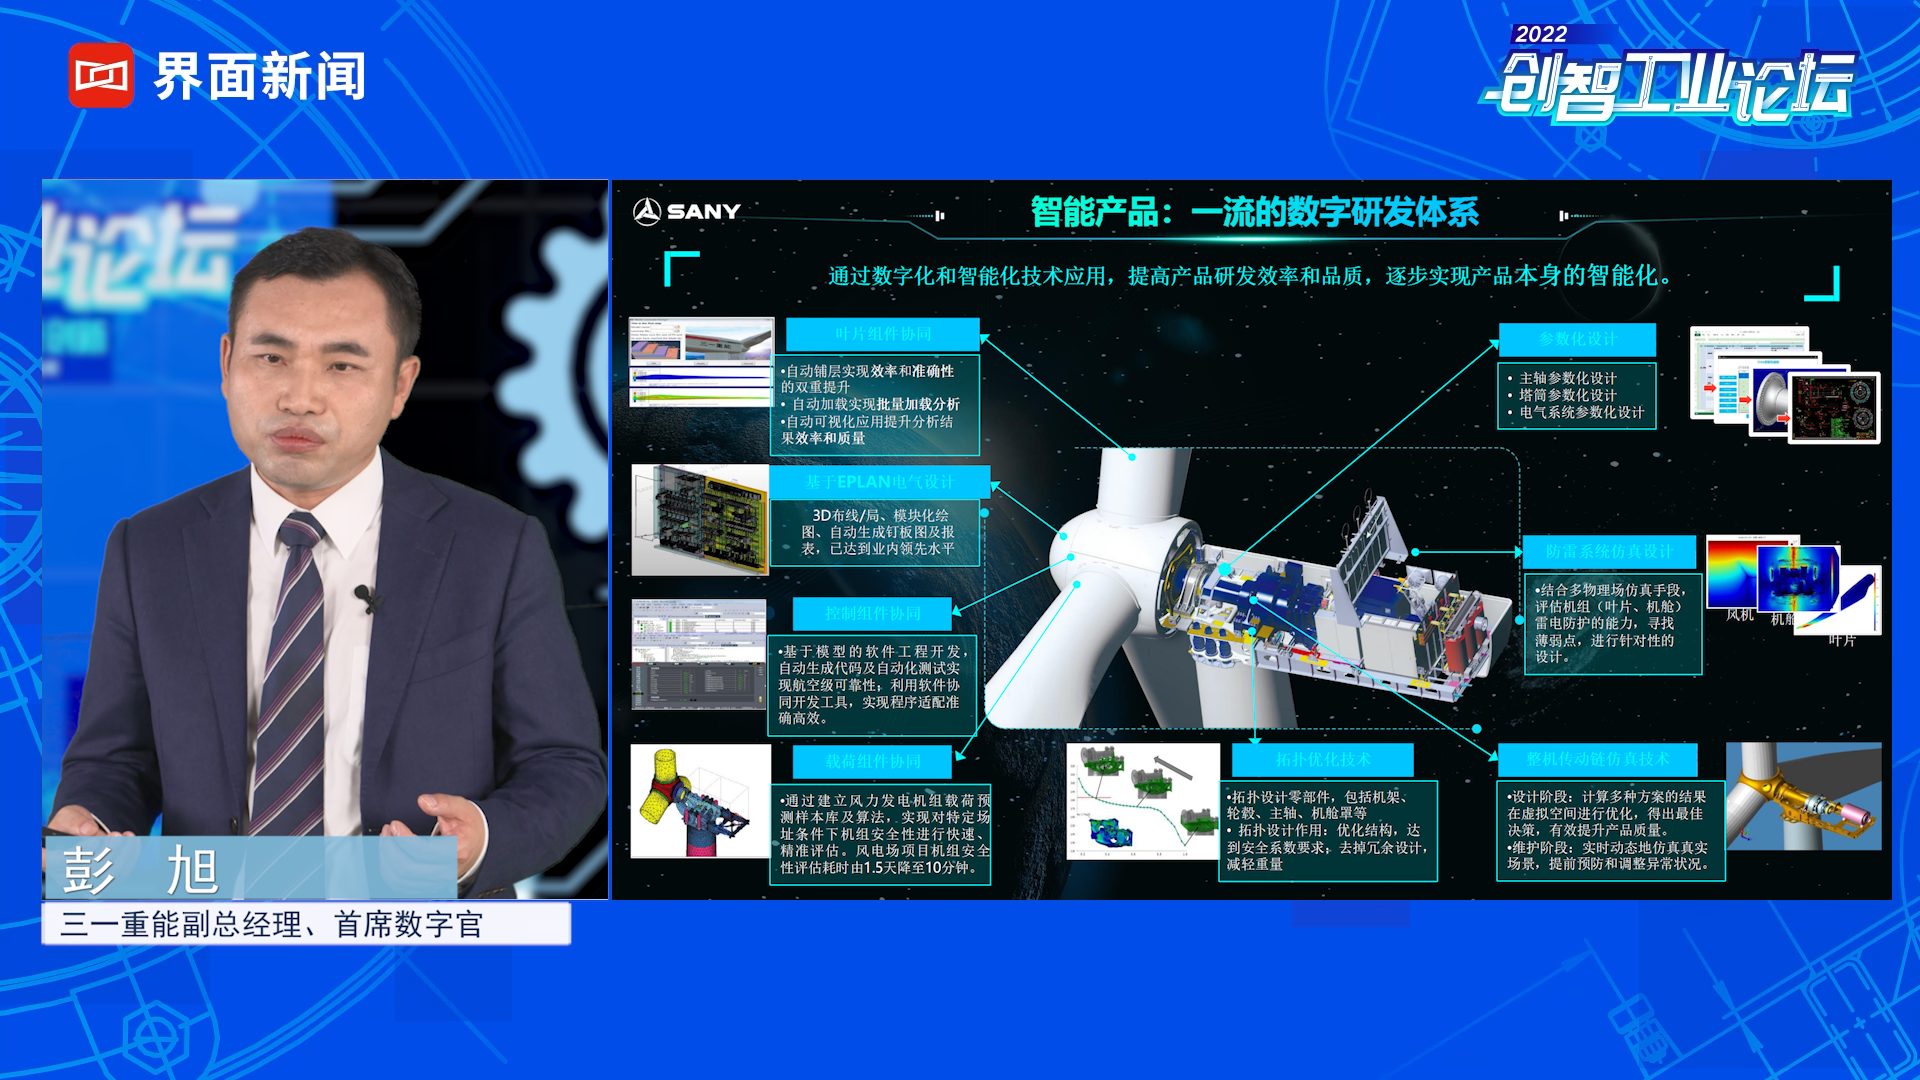Select the 基于EPLAN电气设计 header label
This screenshot has width=1920, height=1080.
pyautogui.click(x=879, y=482)
